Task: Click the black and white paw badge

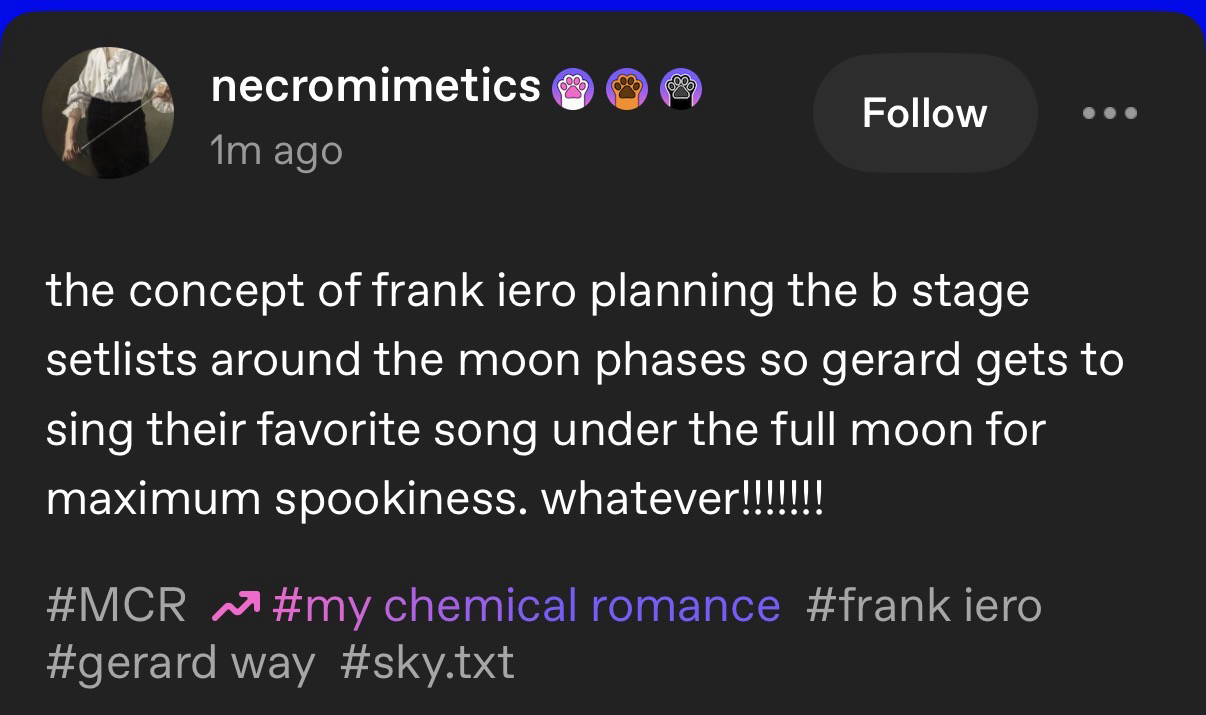Action: tap(681, 90)
